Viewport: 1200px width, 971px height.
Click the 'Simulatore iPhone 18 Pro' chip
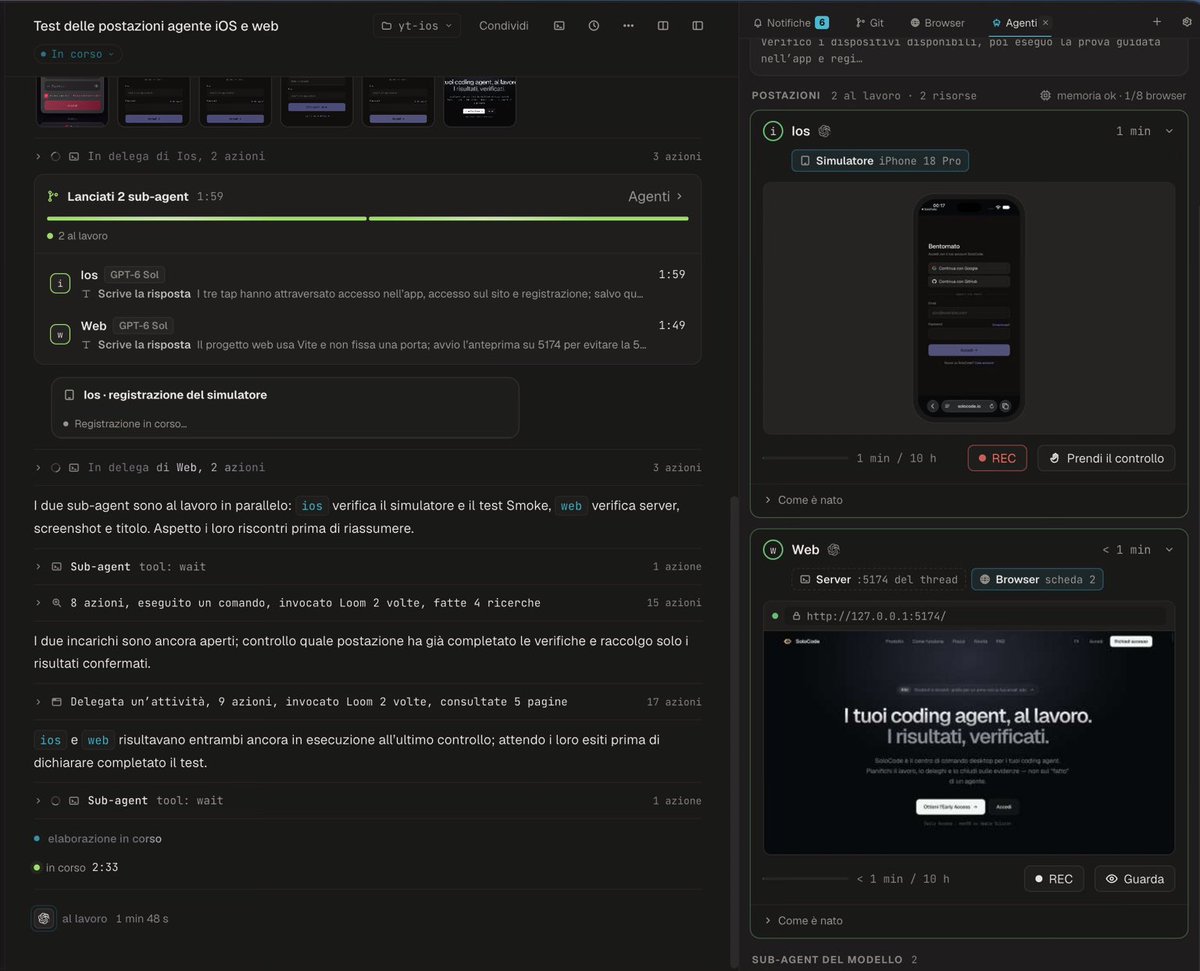880,160
